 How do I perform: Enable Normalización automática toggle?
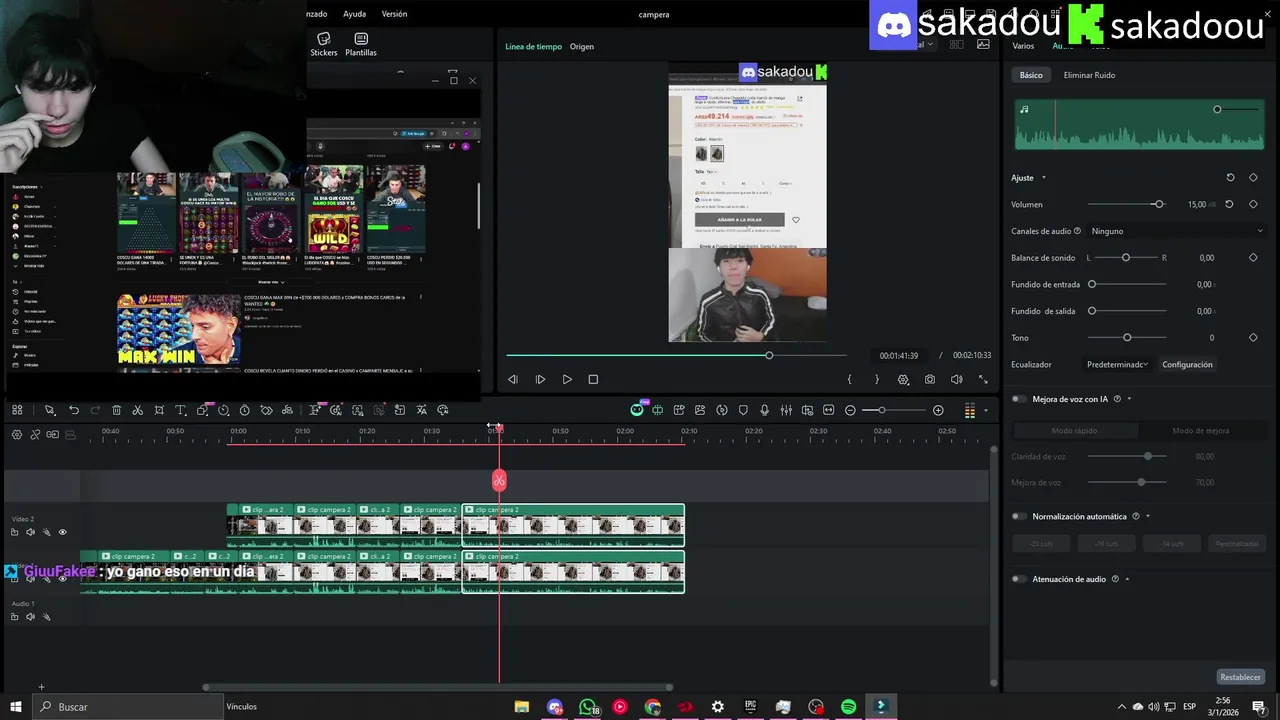[x=1019, y=517]
